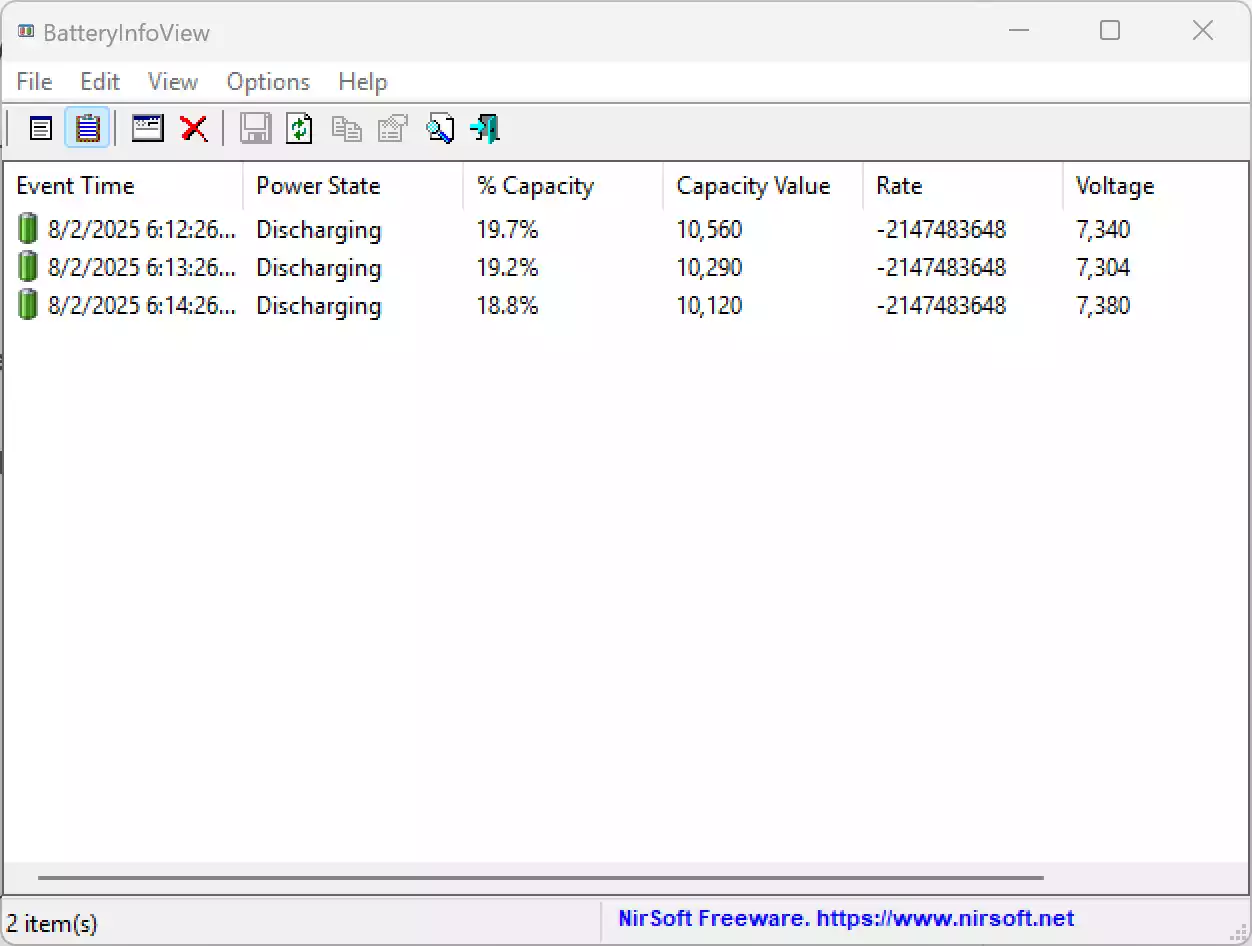The height and width of the screenshot is (946, 1252).
Task: Switch to General Battery Information view
Action: pos(40,128)
